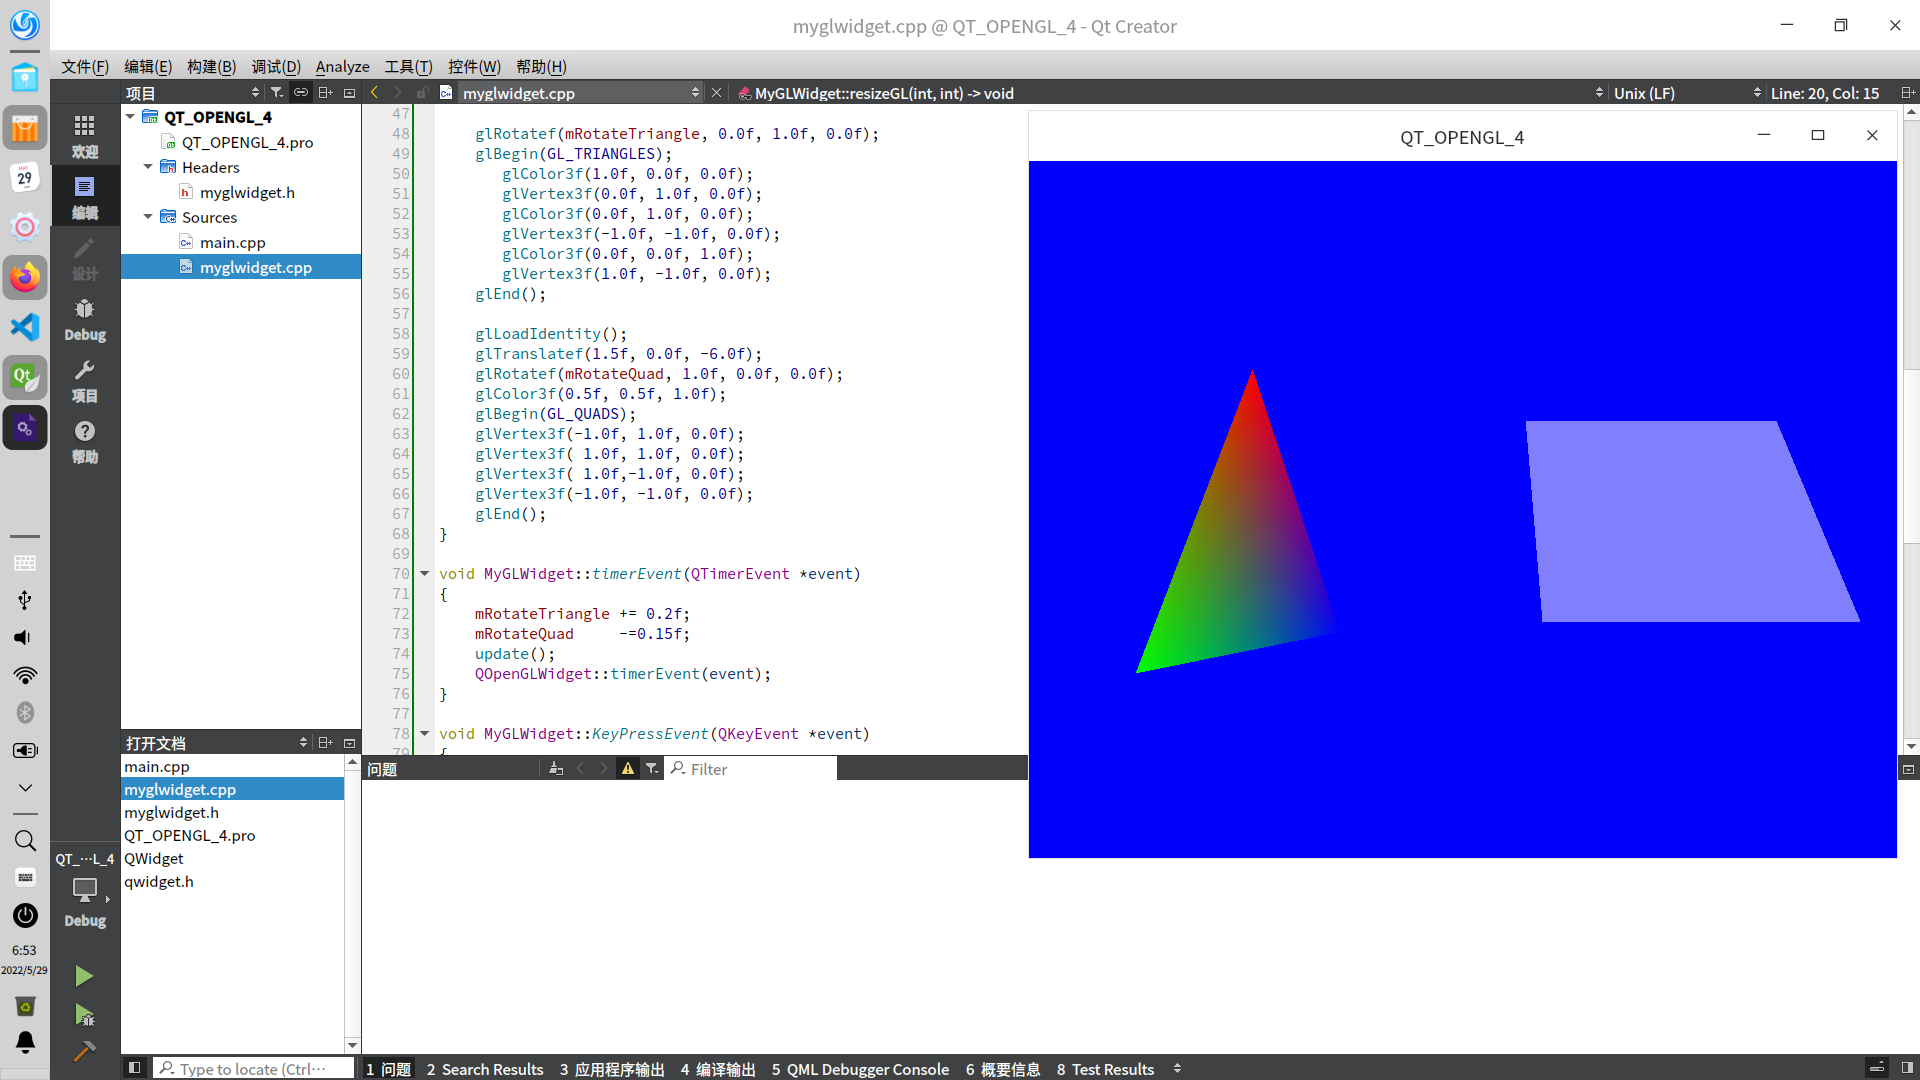Image resolution: width=1920 pixels, height=1080 pixels.
Task: Toggle the right sidebar visibility button
Action: [x=1907, y=1068]
